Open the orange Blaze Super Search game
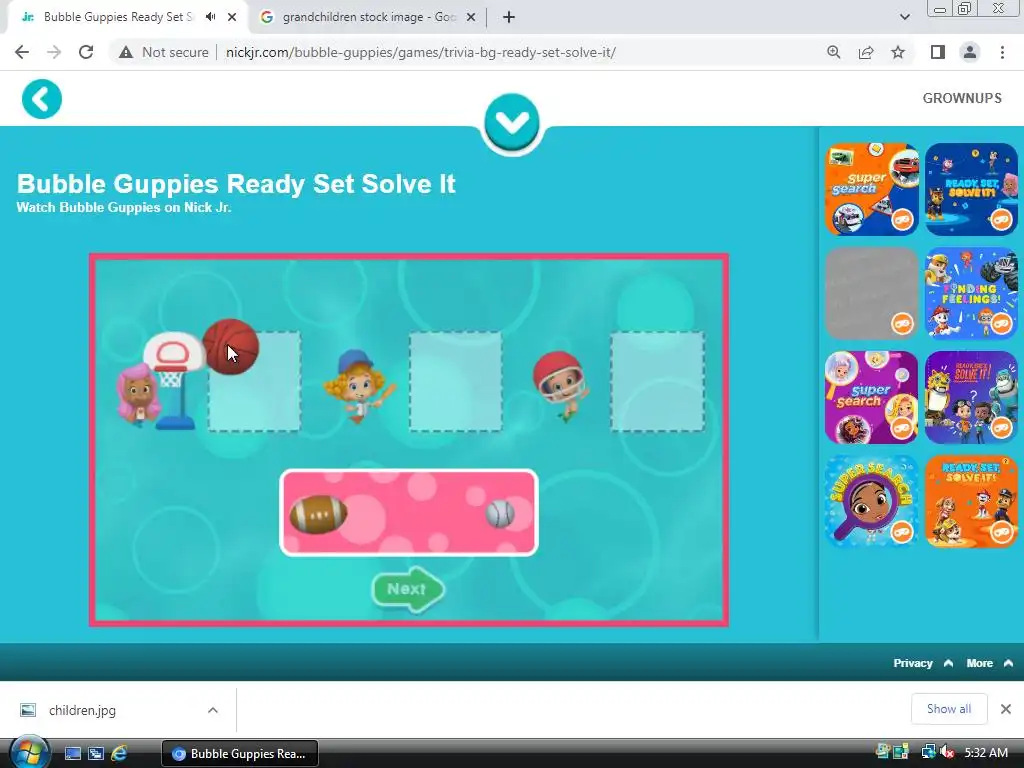The height and width of the screenshot is (768, 1024). pyautogui.click(x=872, y=189)
